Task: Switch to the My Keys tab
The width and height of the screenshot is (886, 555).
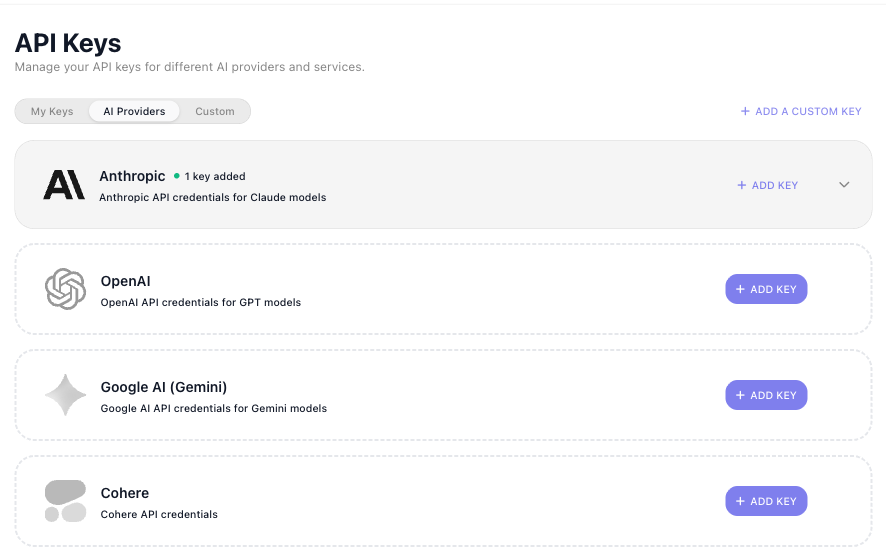Action: pyautogui.click(x=52, y=111)
